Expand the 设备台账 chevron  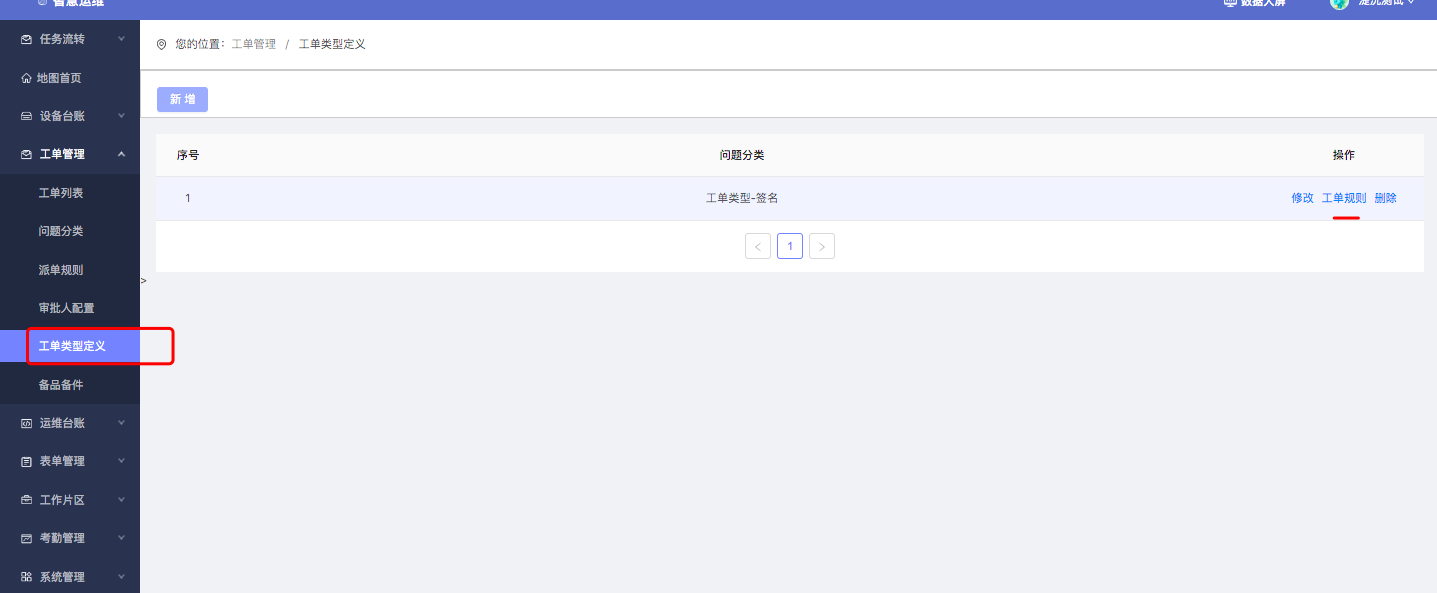point(121,116)
